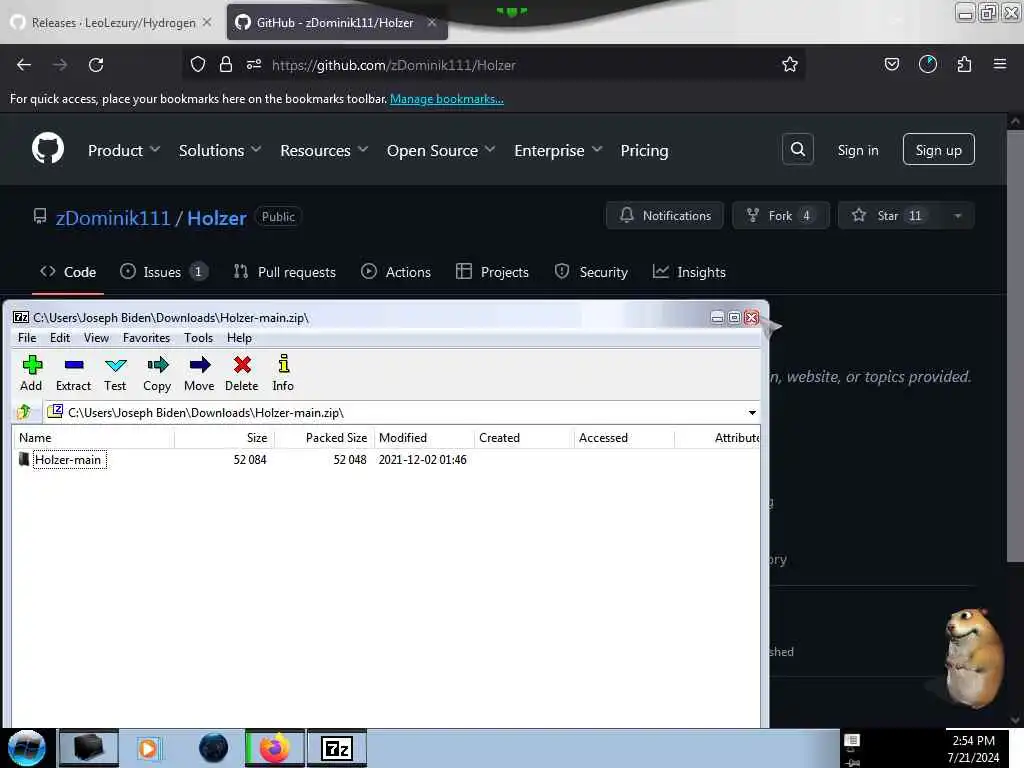Select the Holzer-main folder row
Screen dimensions: 1024x768
(385, 460)
